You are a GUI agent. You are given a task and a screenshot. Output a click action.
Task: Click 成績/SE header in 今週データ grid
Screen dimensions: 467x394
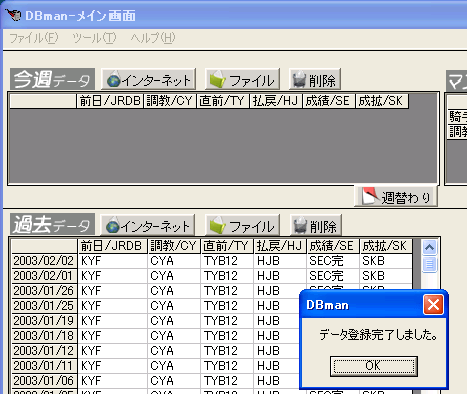329,101
